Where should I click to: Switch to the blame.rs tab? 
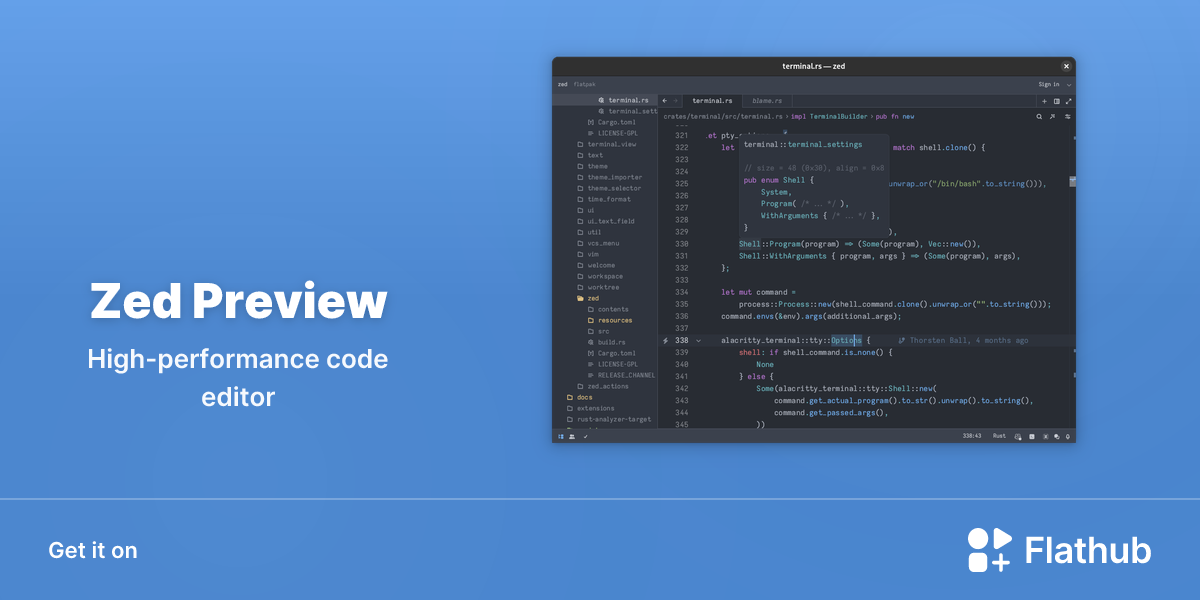pos(768,101)
